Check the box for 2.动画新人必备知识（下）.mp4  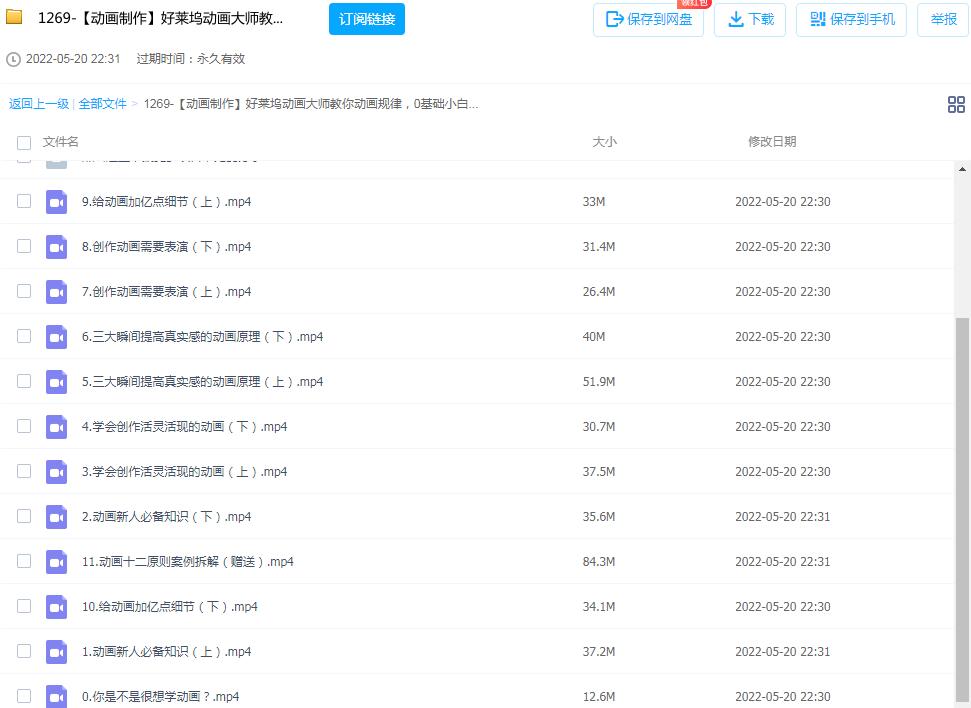tap(24, 516)
